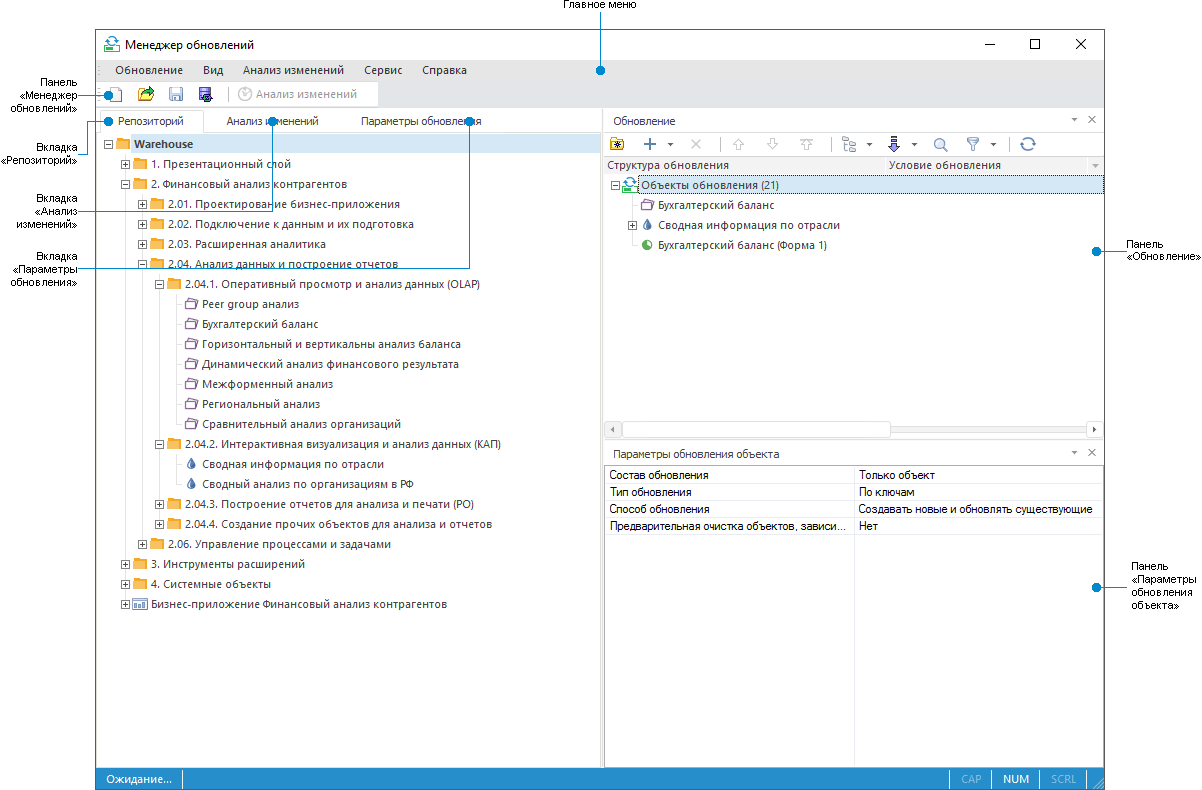Collapse 2. Финансовый анализ контрагентов
Viewport: 1202px width, 790px height.
click(125, 184)
